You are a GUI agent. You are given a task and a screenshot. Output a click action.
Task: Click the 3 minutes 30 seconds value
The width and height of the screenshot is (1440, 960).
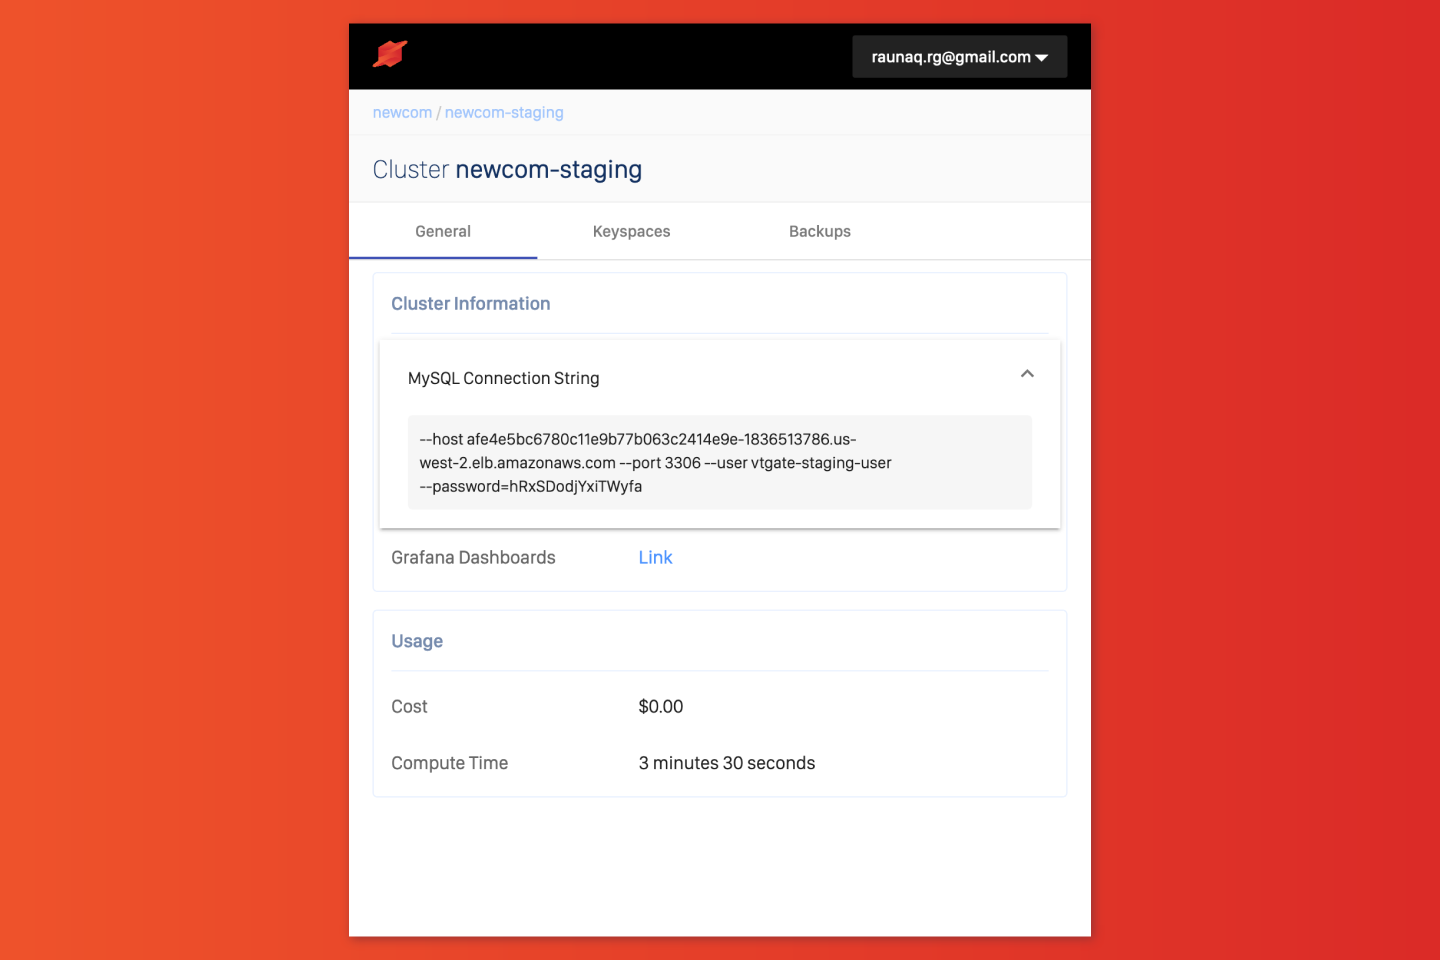pyautogui.click(x=726, y=763)
